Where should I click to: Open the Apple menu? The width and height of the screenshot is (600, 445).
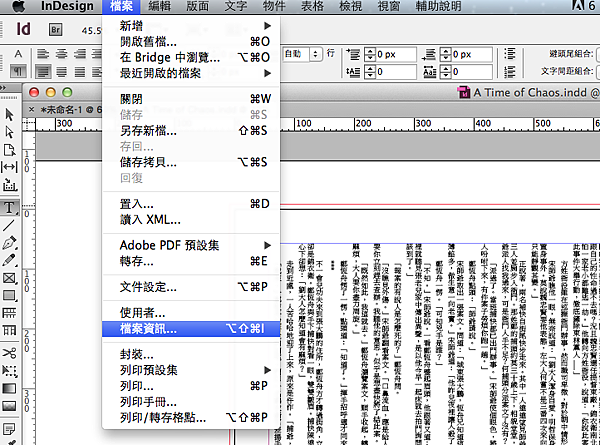tap(18, 6)
